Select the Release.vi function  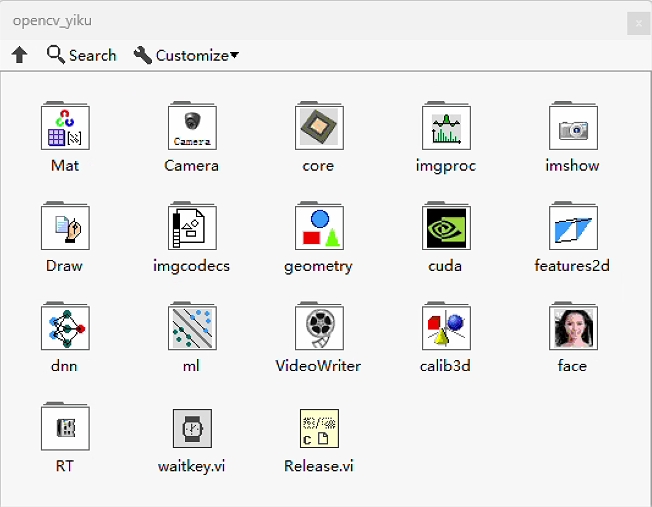click(319, 428)
